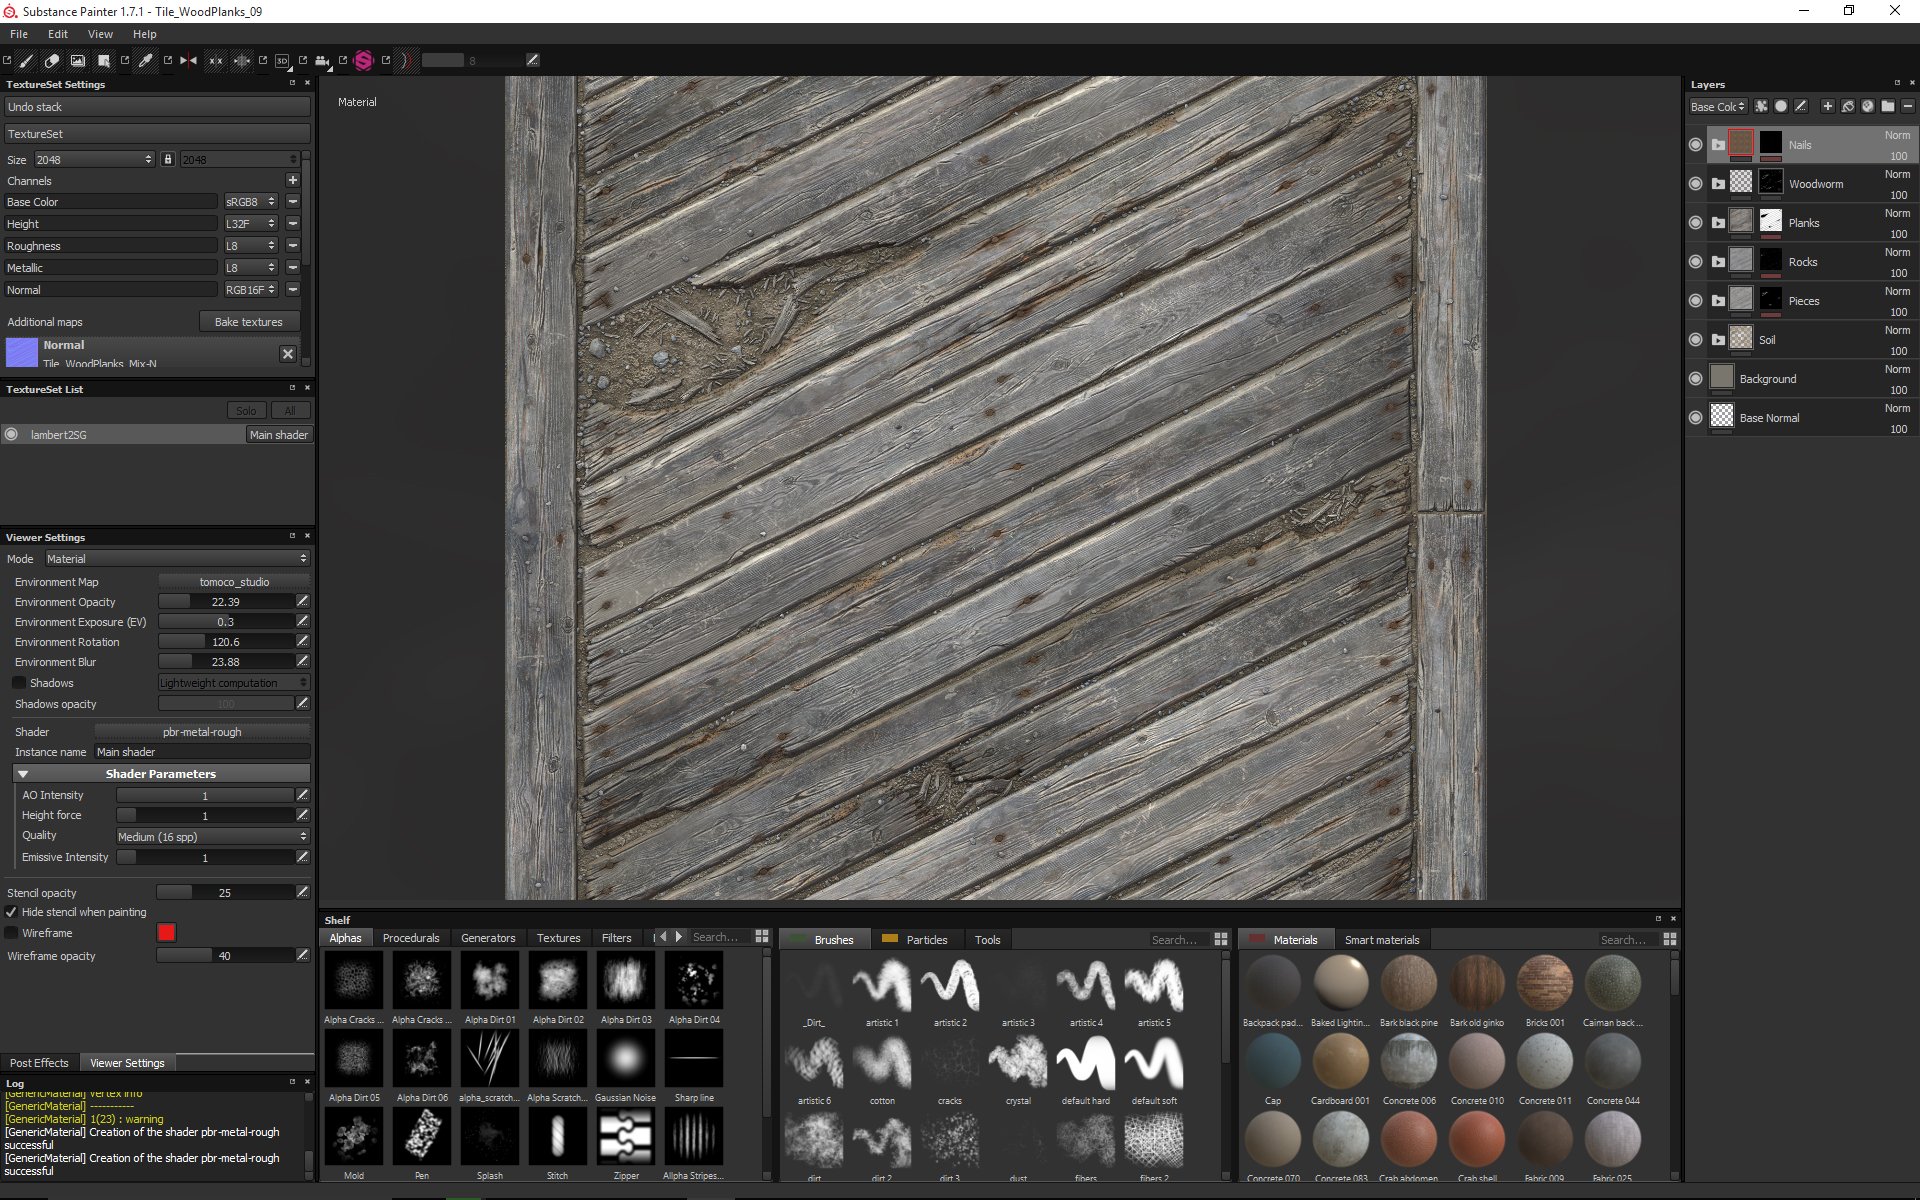This screenshot has width=1920, height=1200.
Task: Collapse the Shader Parameters section
Action: click(23, 774)
